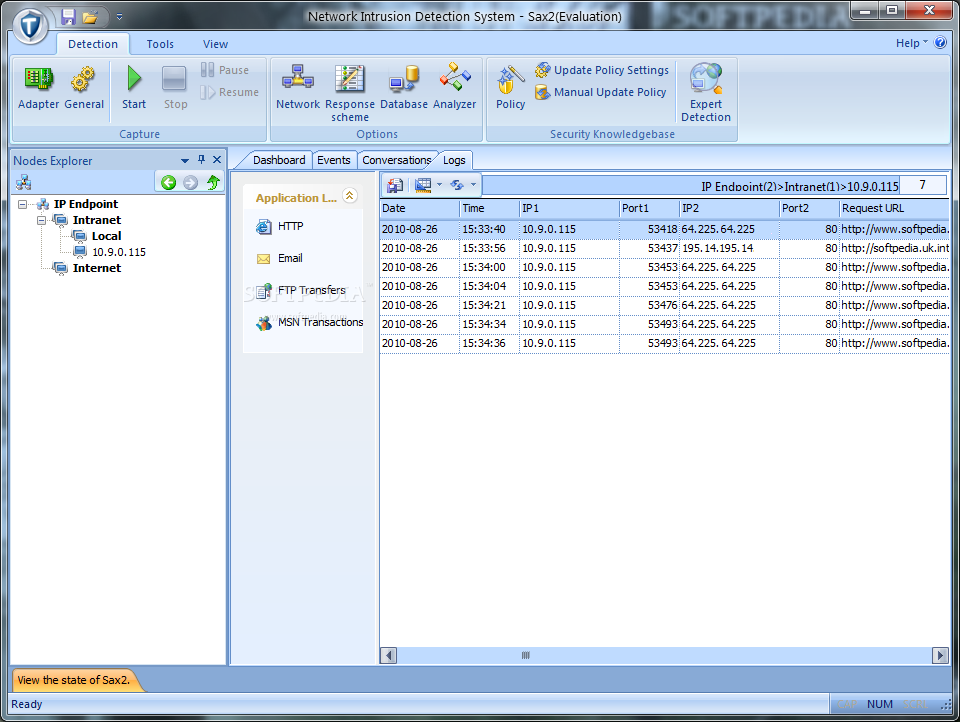Open Analyzer options
Viewport: 960px width, 722px height.
click(454, 88)
